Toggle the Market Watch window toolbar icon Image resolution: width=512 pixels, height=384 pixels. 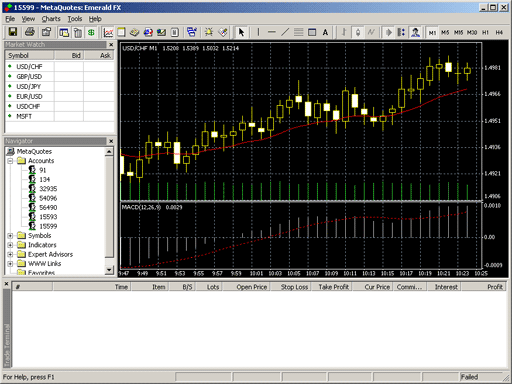tap(64, 32)
